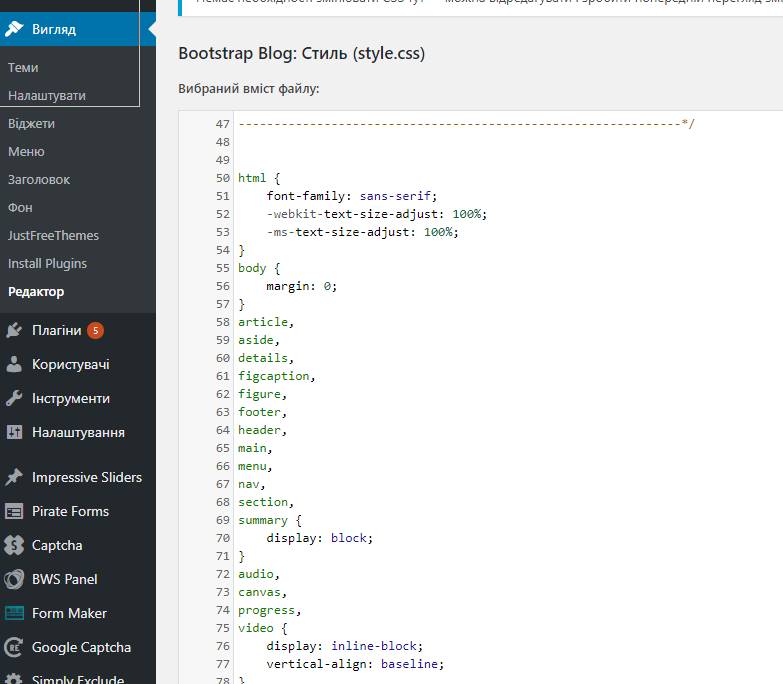Screen dimensions: 783x684
Task: Click the 'progress,' selector line
Action: 270,610
